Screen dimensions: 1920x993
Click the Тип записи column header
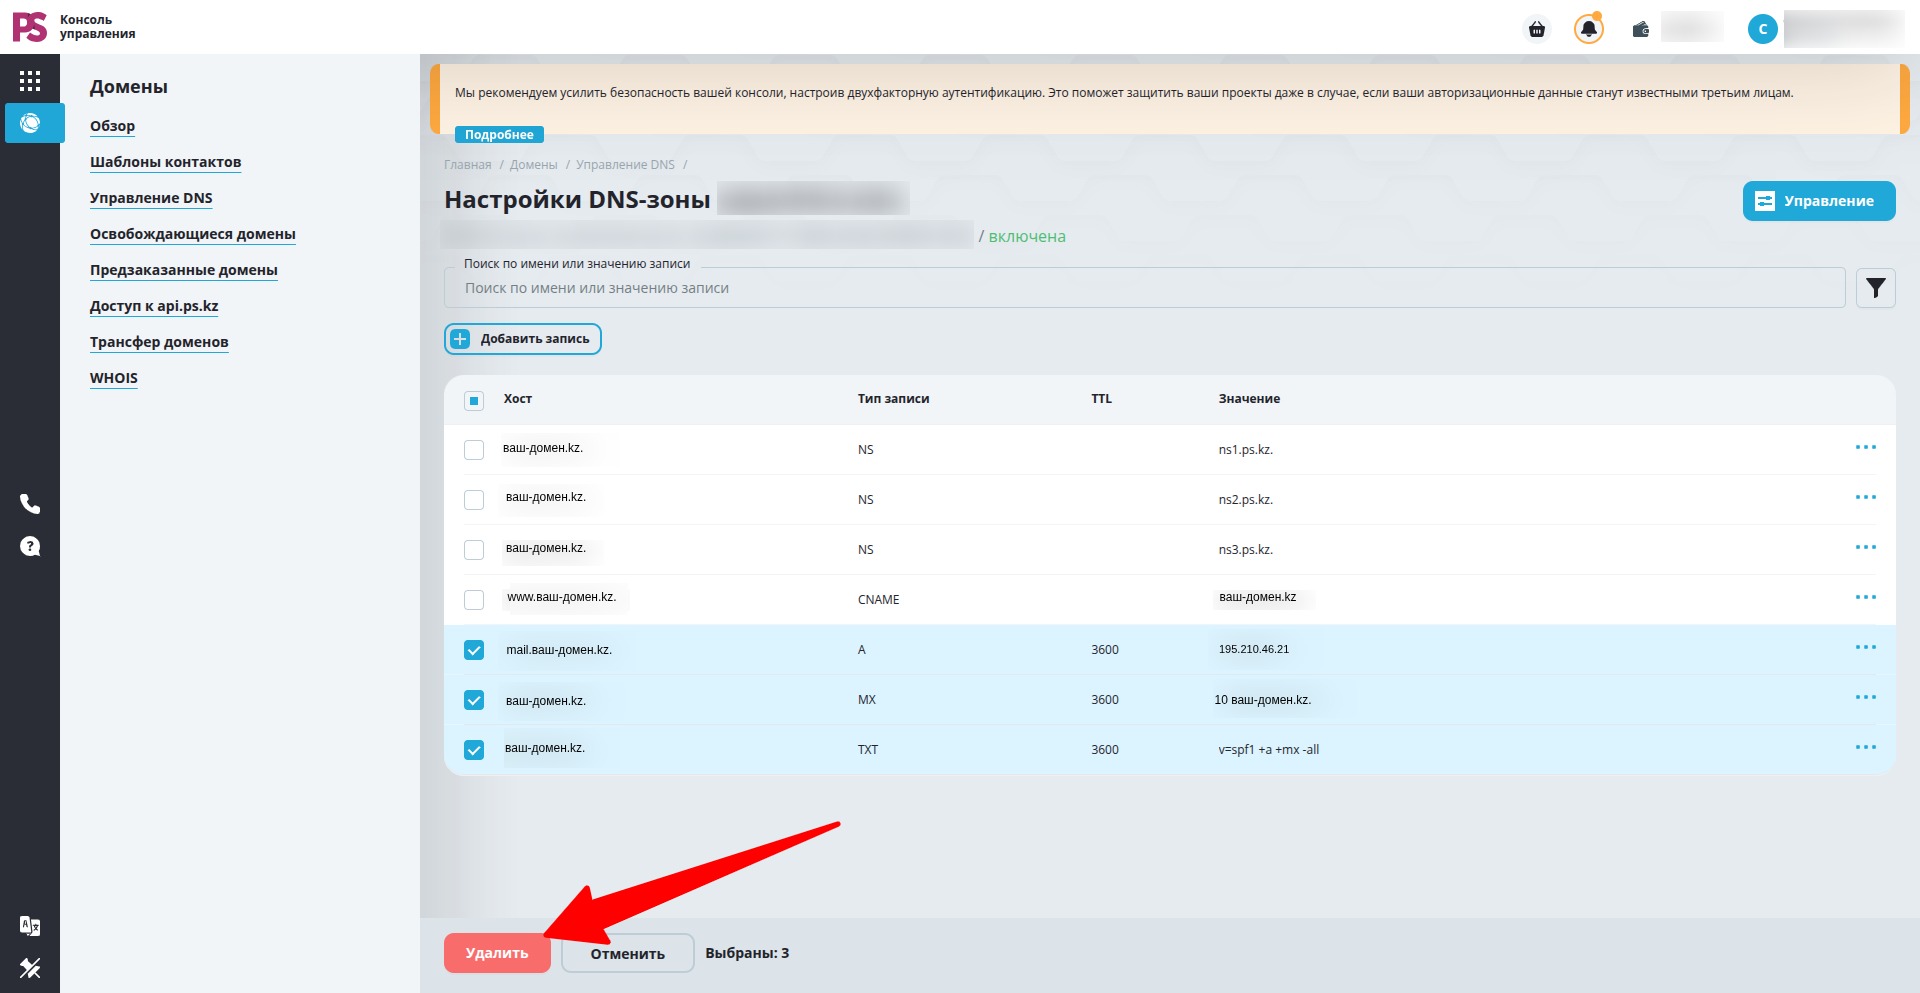click(x=894, y=399)
